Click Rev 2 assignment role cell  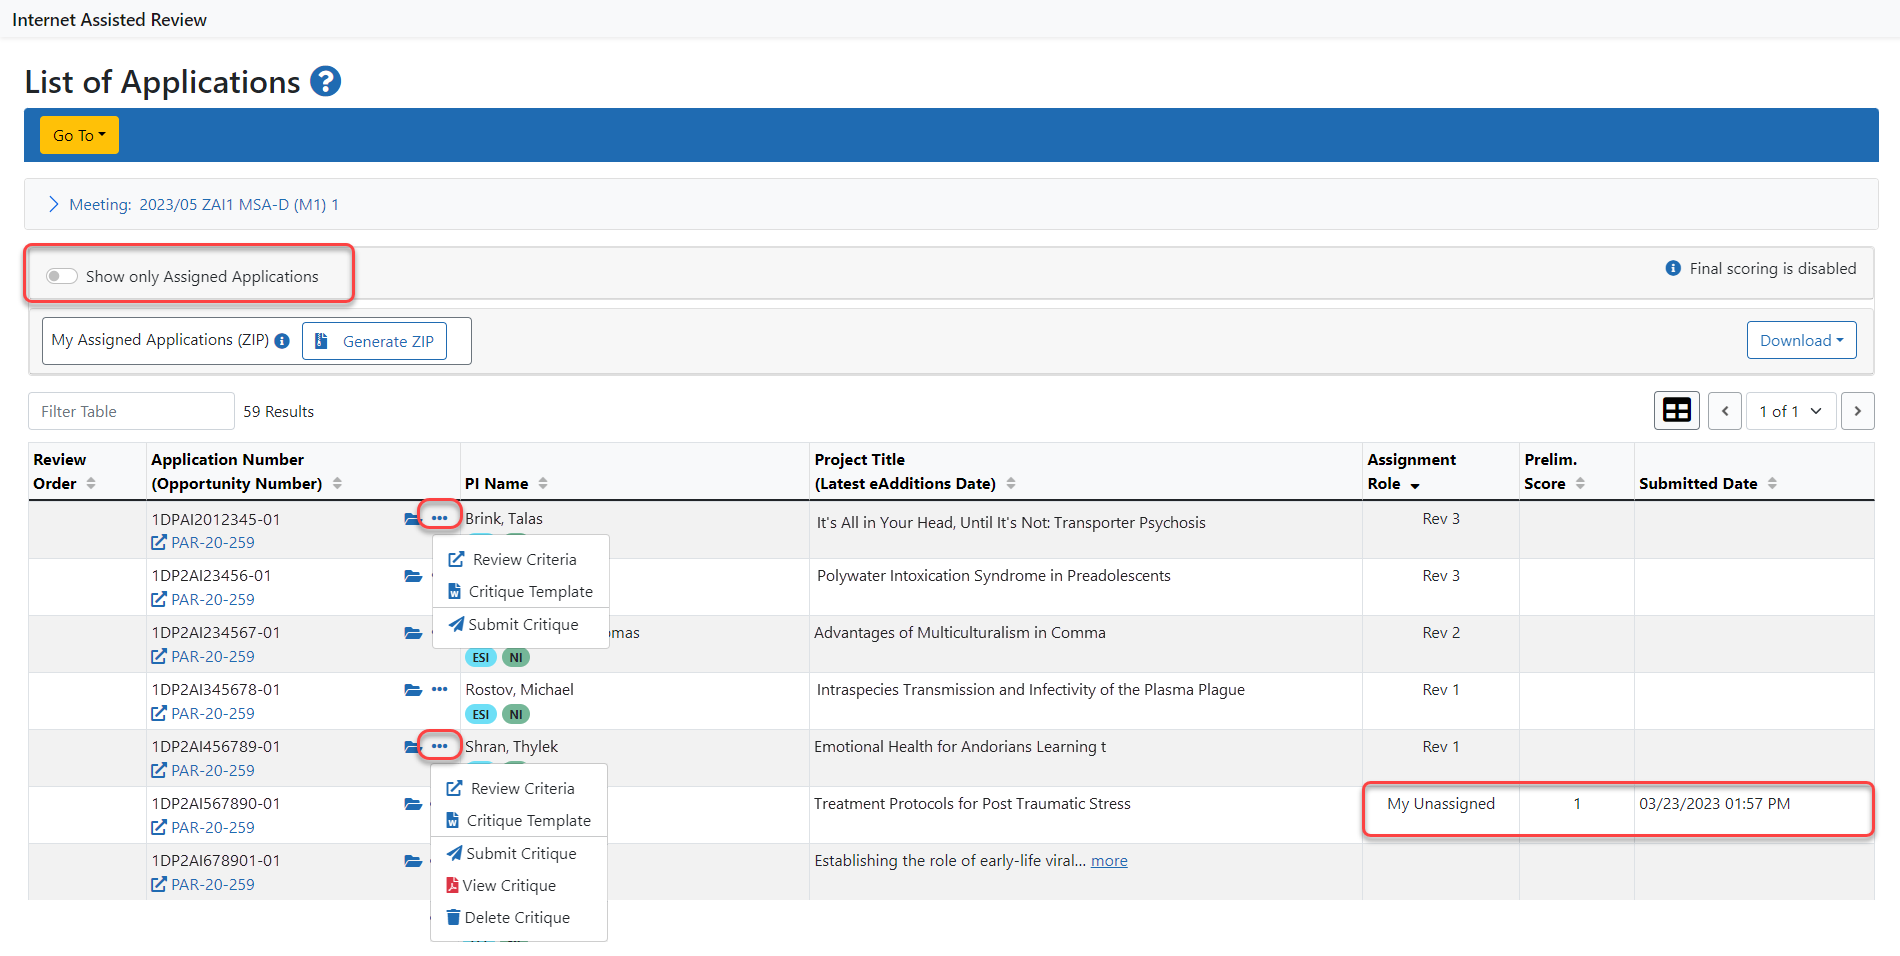[x=1441, y=632]
